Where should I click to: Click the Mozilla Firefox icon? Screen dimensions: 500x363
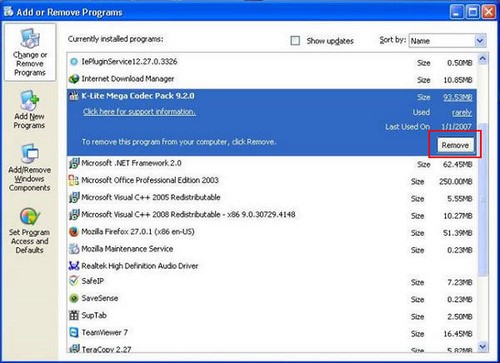(74, 232)
